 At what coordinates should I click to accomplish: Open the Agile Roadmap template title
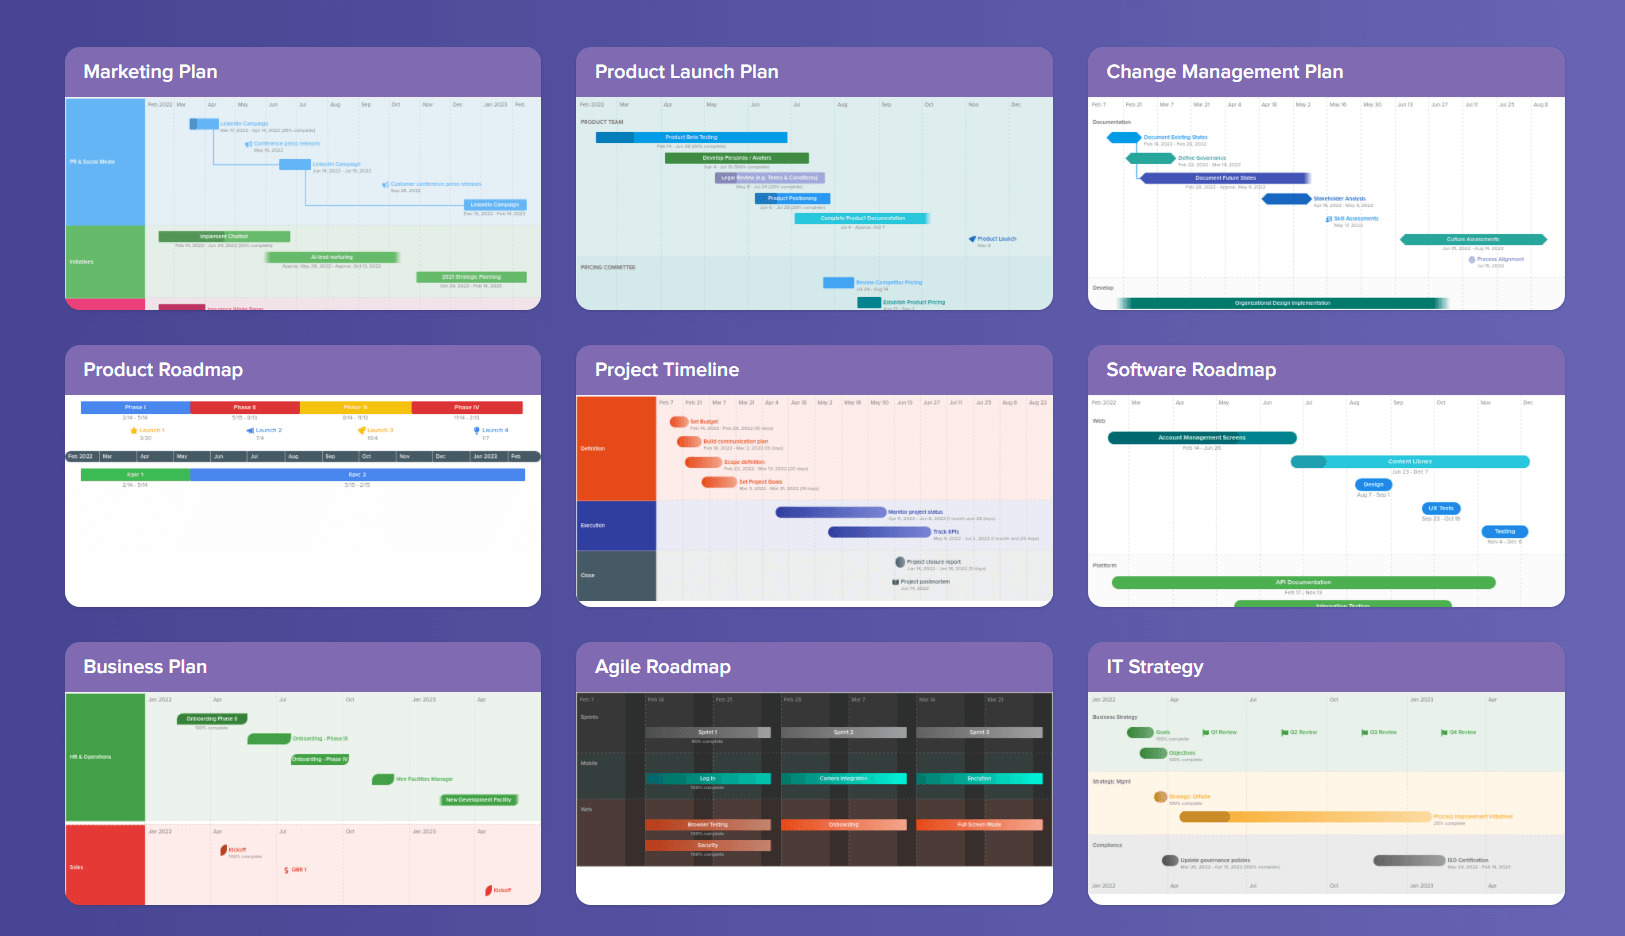click(662, 667)
